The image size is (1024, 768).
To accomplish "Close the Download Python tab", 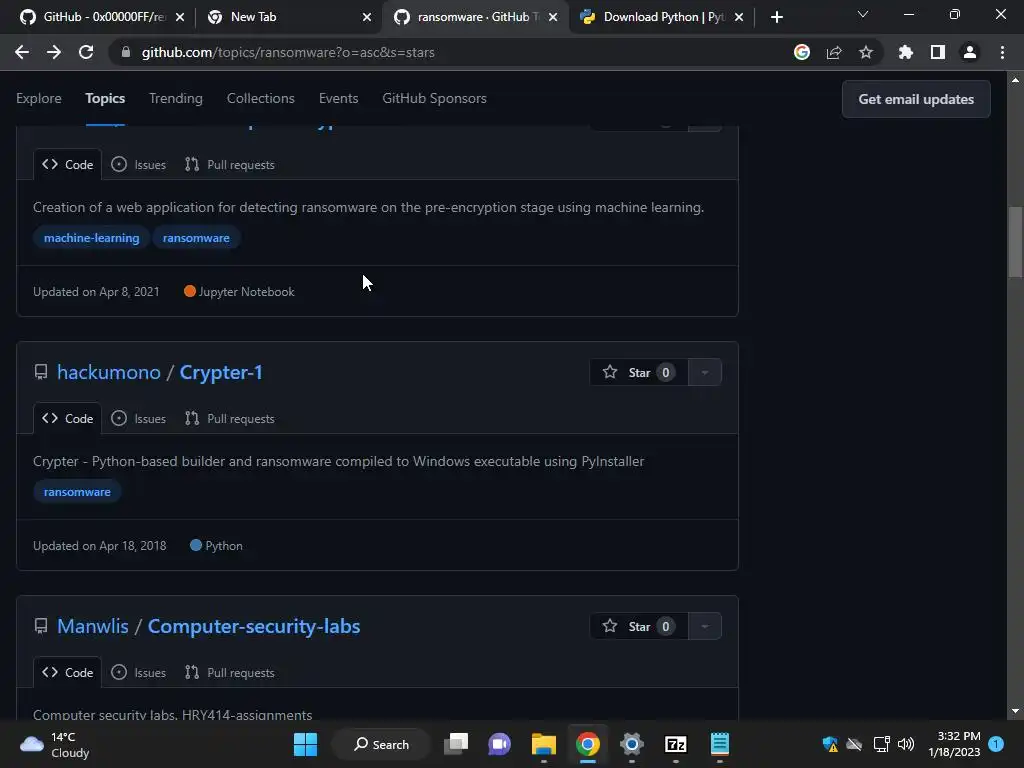I will 739,17.
